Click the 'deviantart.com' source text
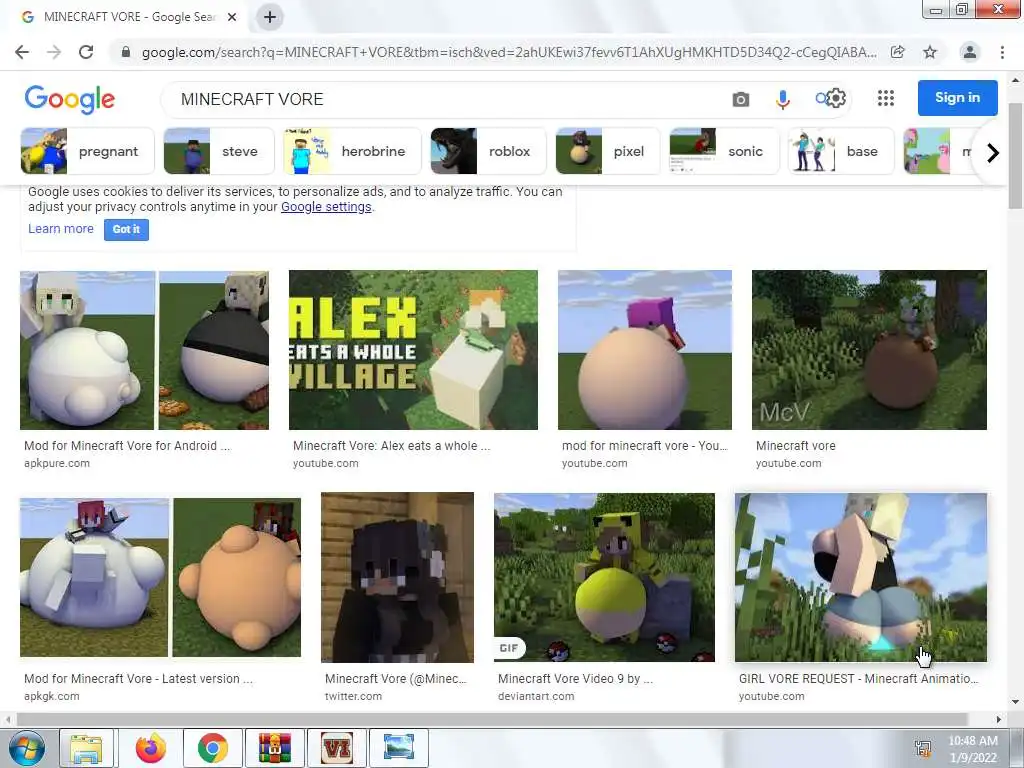Viewport: 1024px width, 768px height. [536, 696]
